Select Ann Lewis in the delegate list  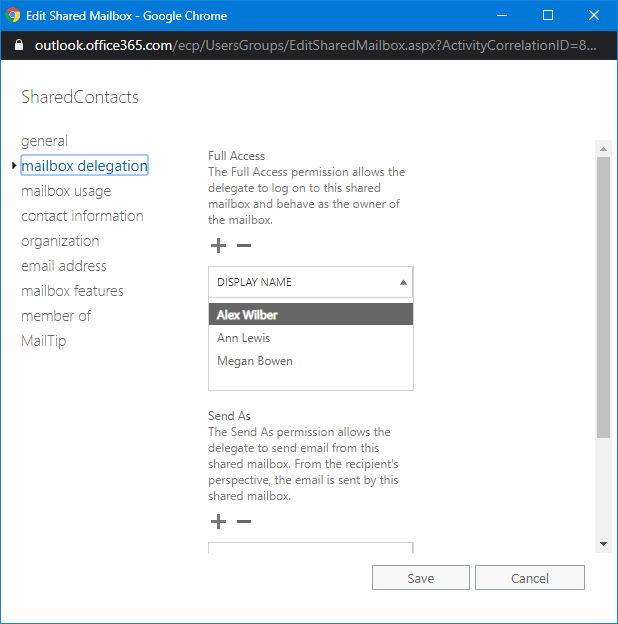(311, 338)
